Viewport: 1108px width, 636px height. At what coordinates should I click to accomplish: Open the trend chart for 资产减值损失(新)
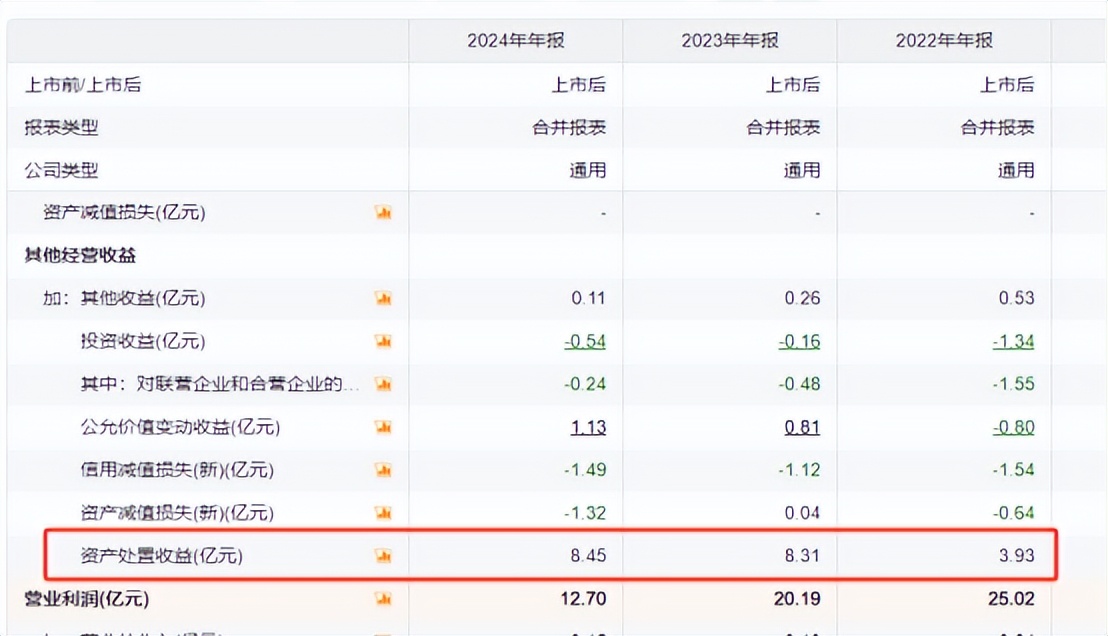click(382, 512)
